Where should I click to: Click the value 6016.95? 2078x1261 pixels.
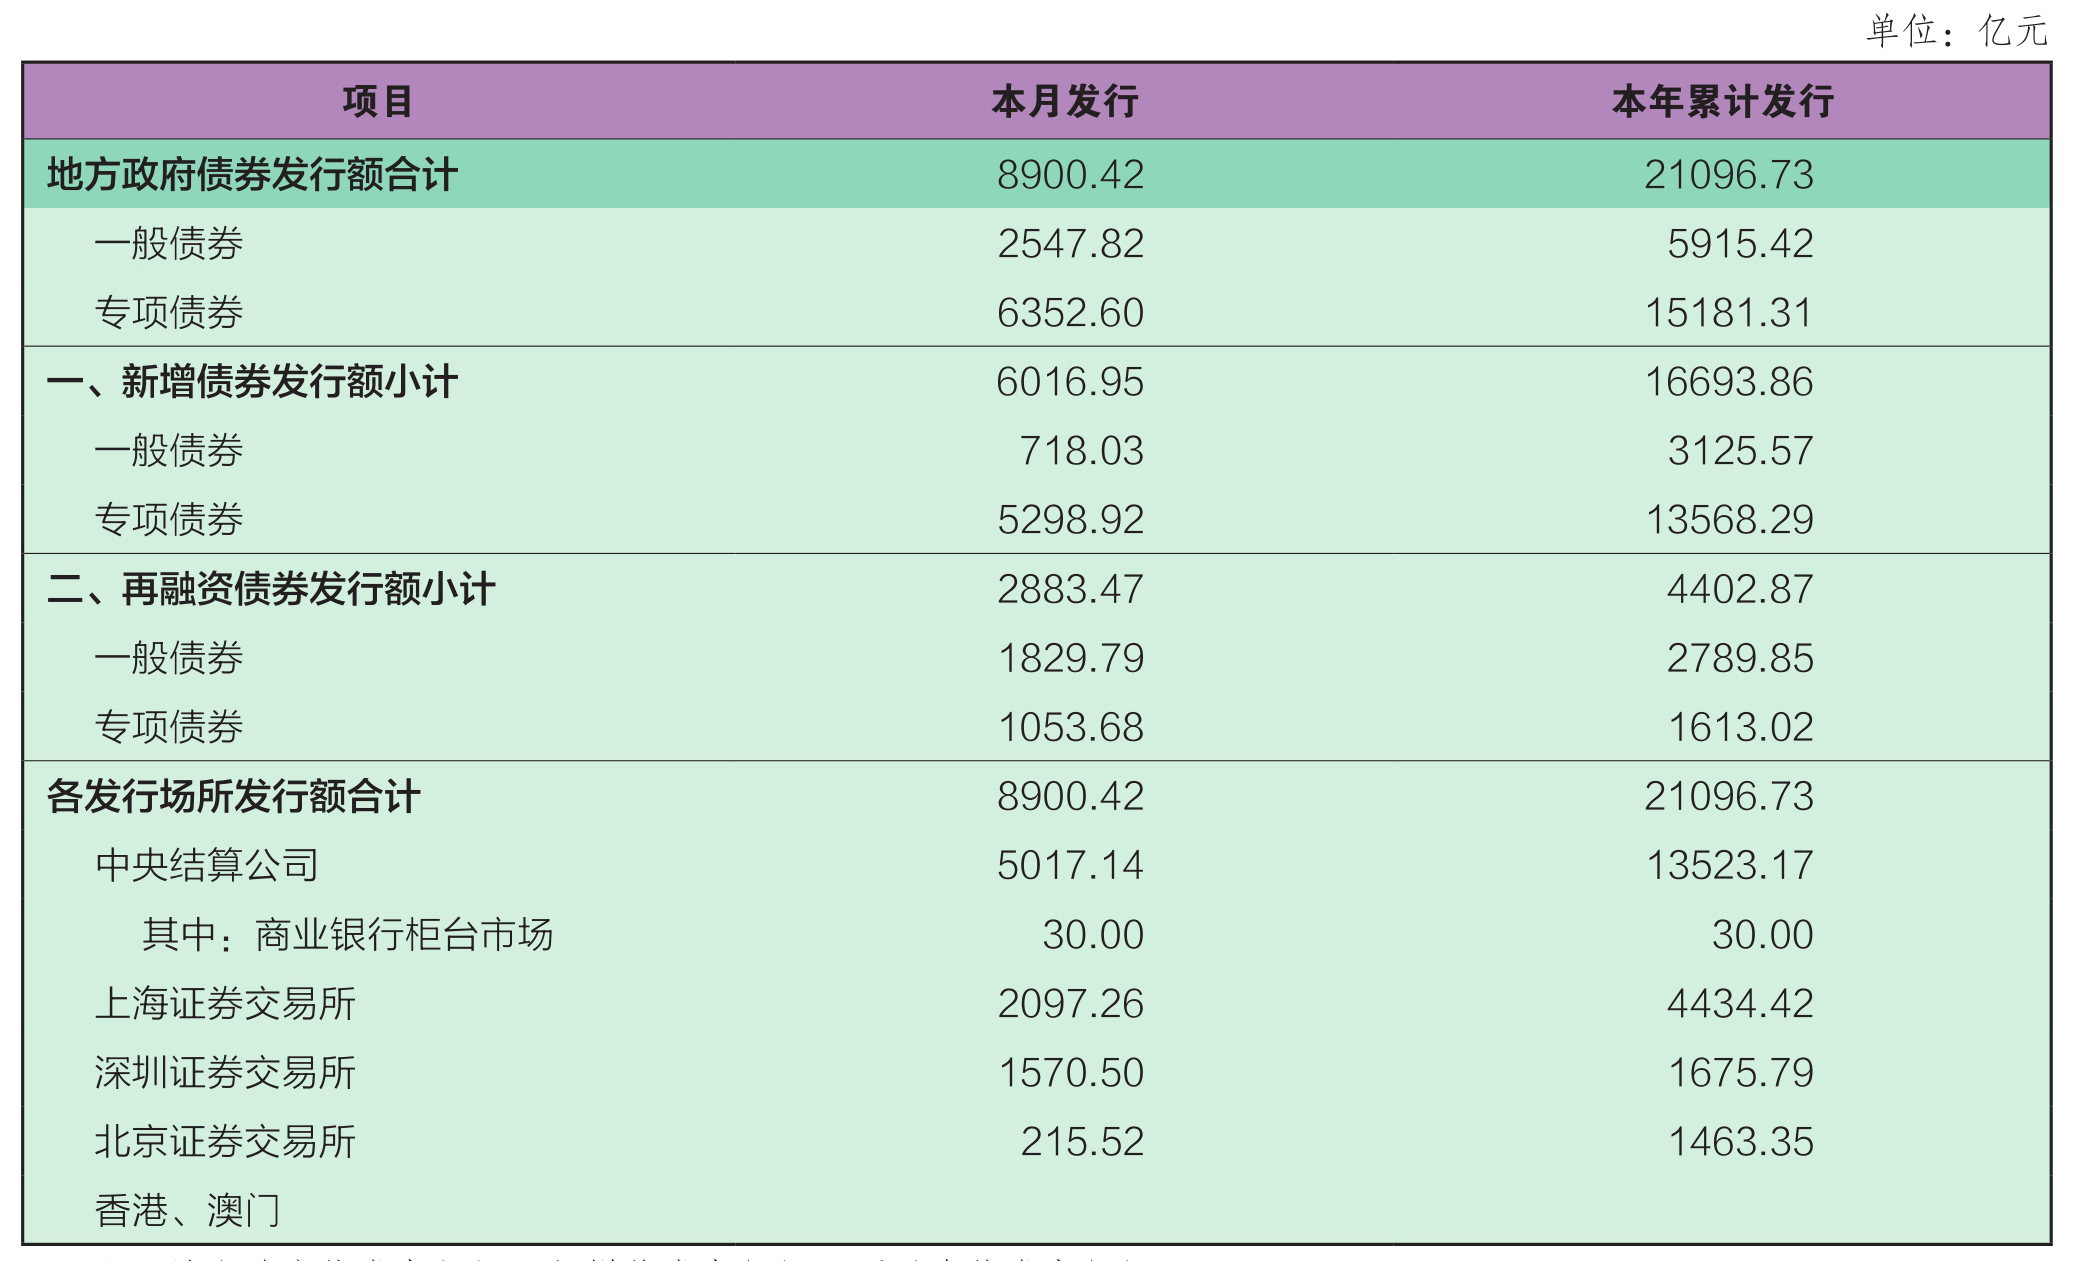click(1070, 382)
